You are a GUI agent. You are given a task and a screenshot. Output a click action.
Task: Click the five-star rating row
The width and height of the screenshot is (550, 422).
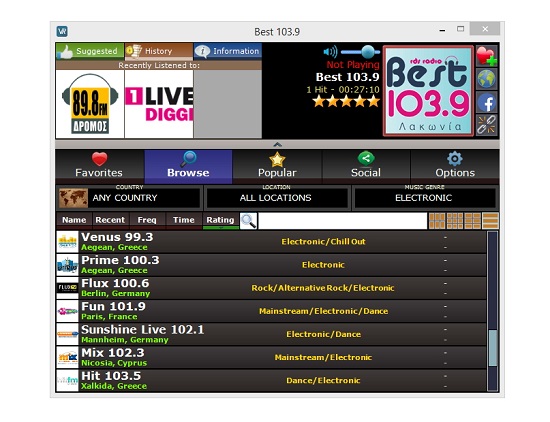[346, 102]
